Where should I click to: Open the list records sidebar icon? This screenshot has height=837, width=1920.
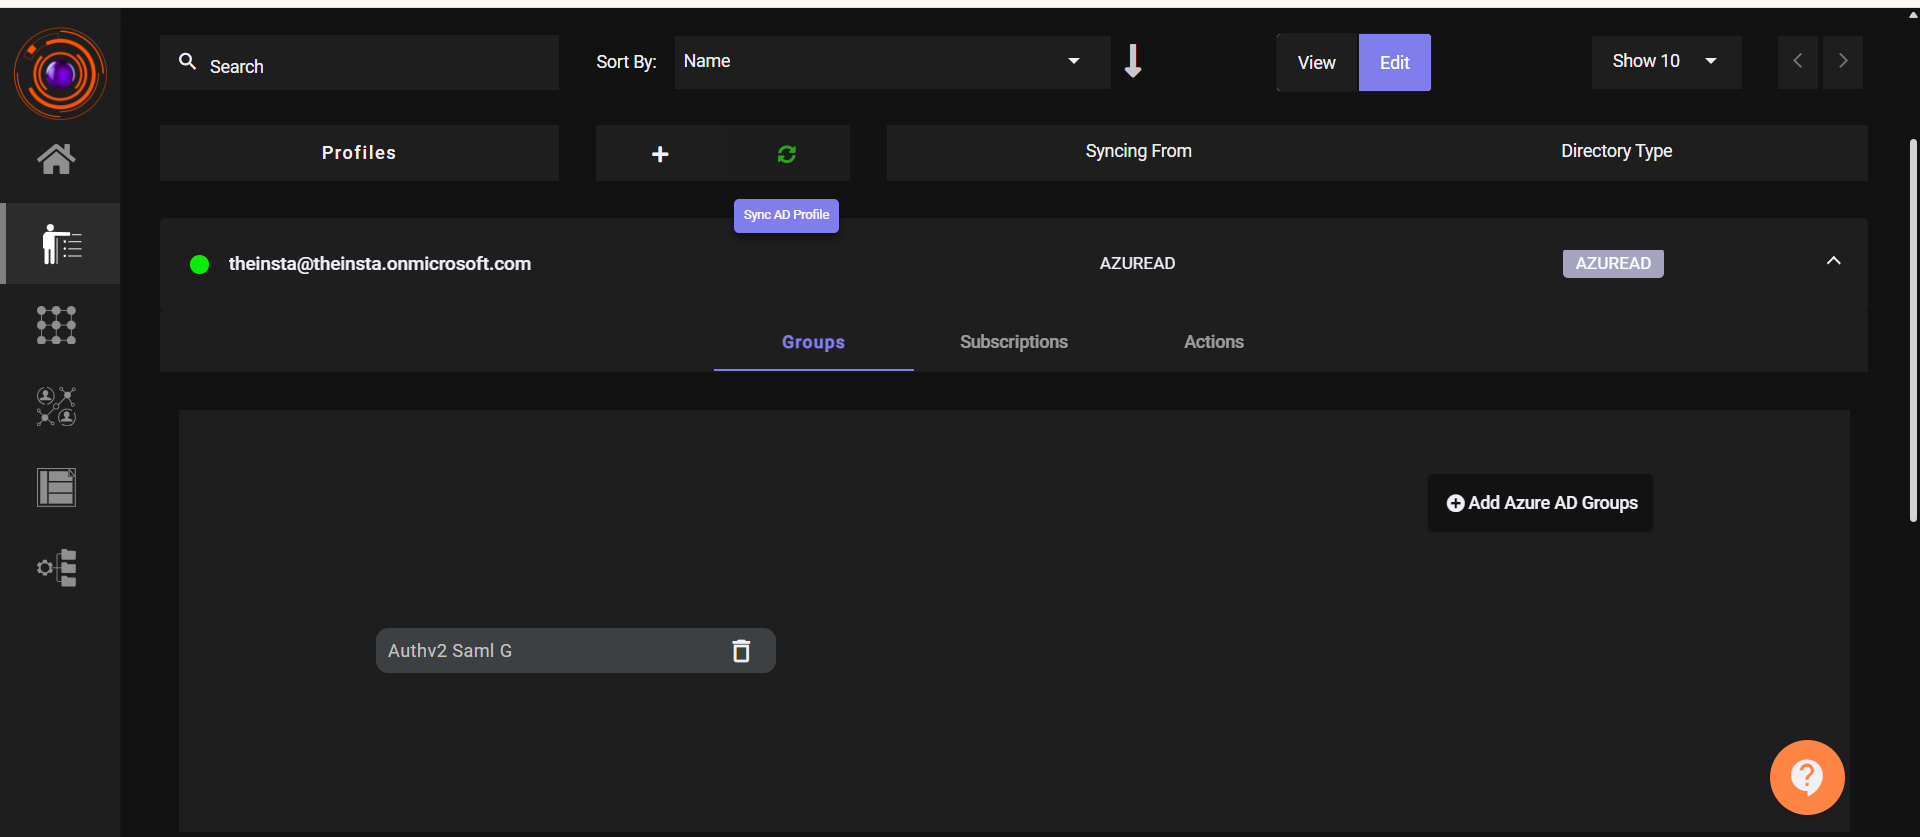pos(56,487)
